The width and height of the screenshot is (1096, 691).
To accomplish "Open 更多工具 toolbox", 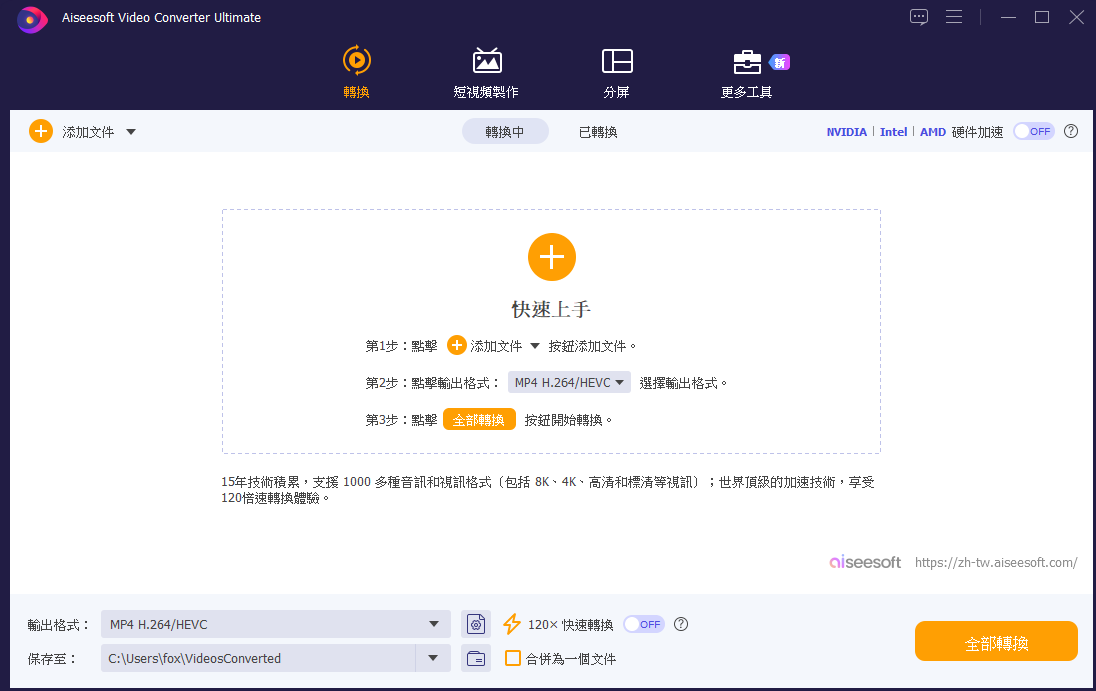I will 747,72.
